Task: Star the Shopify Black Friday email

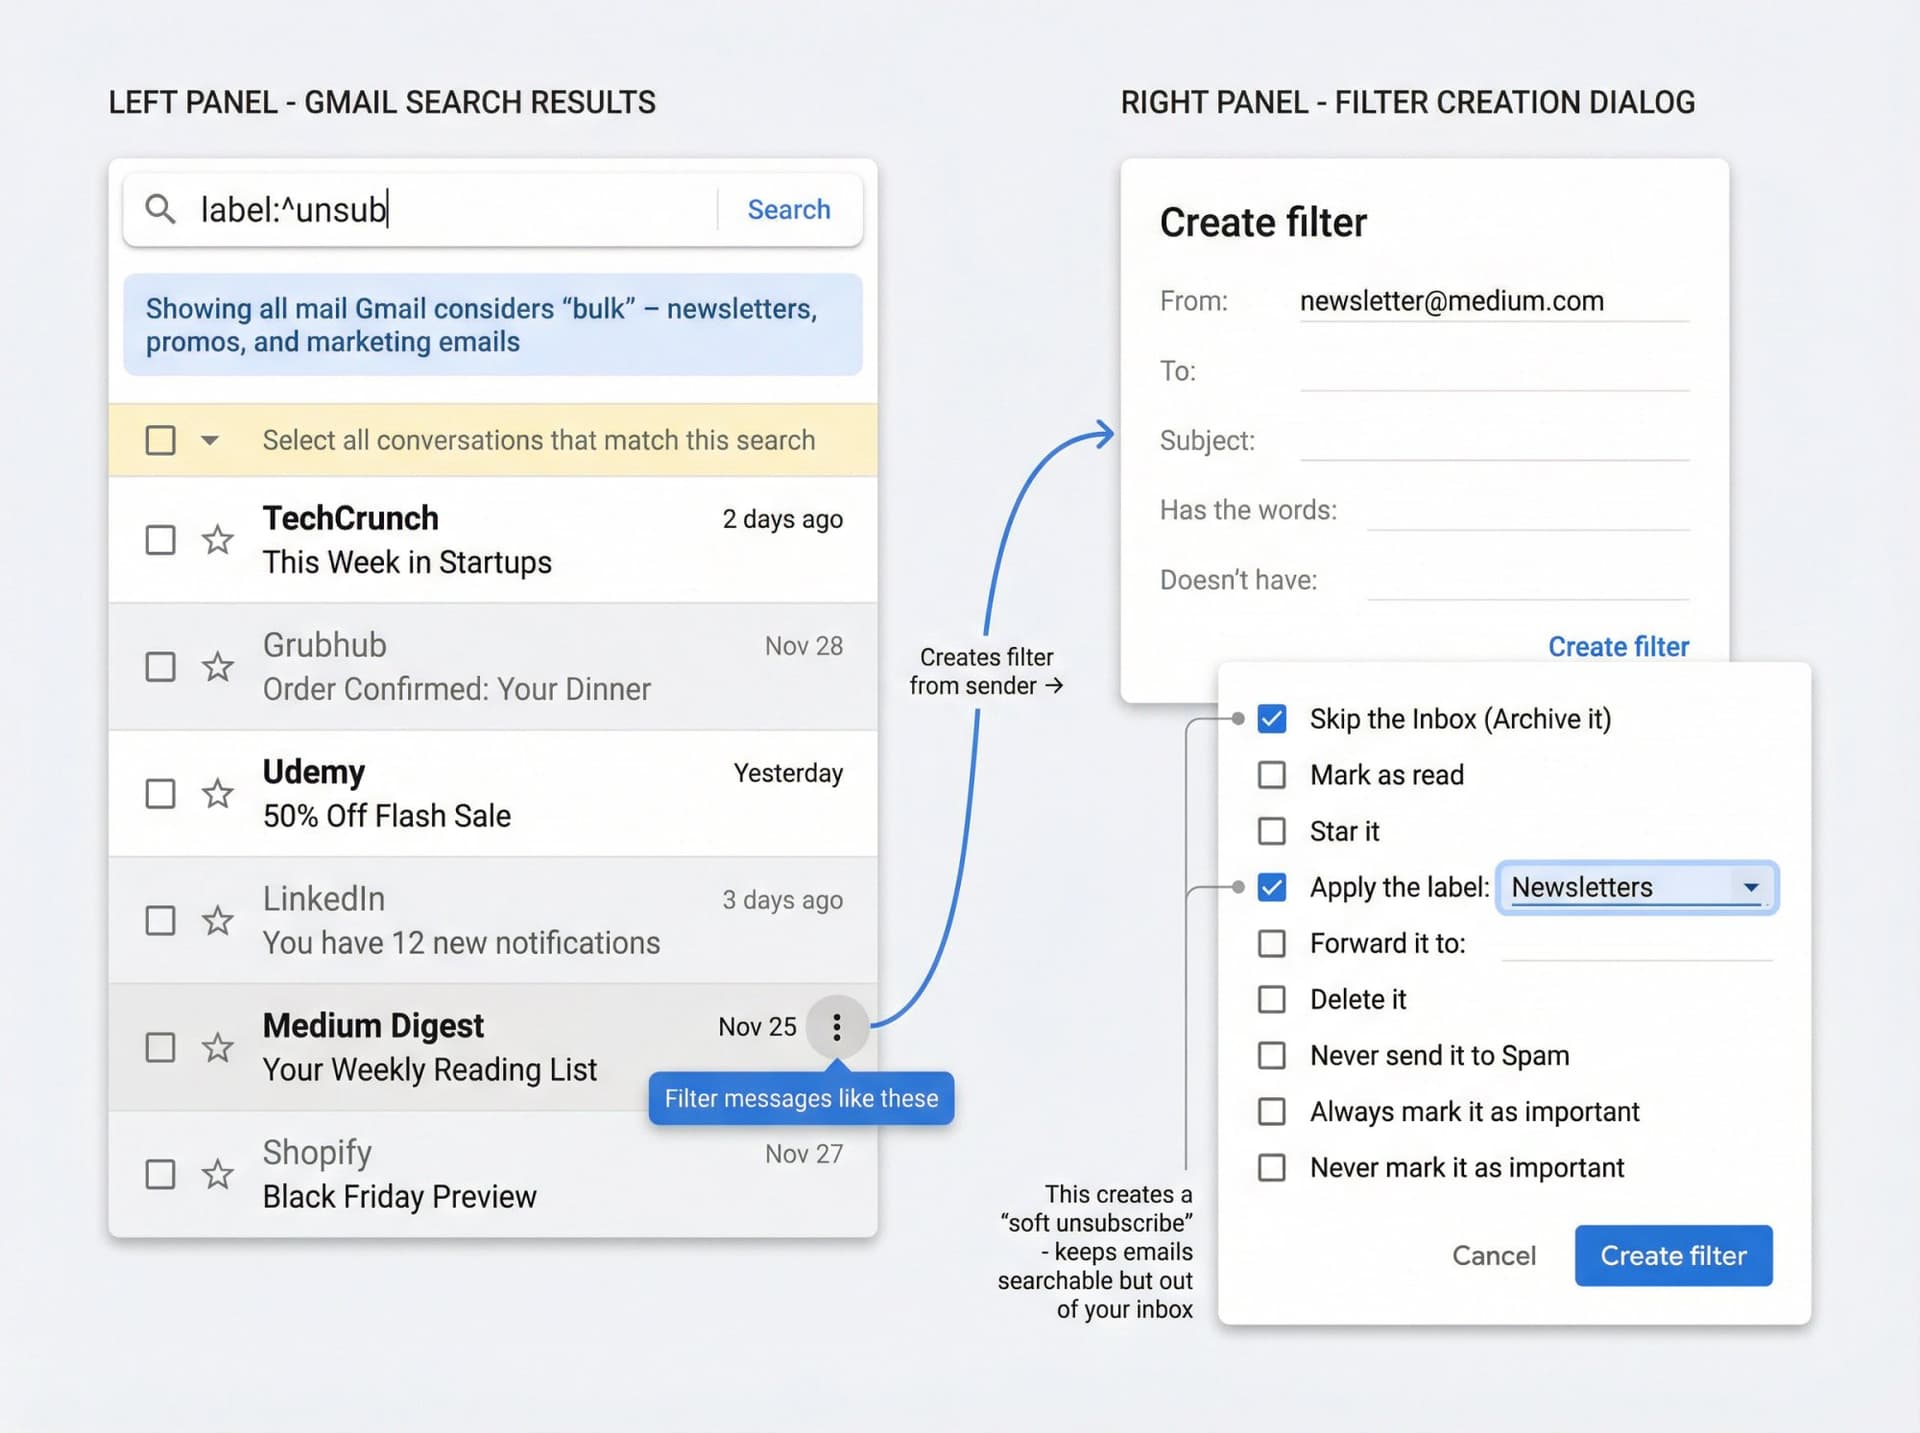Action: pos(218,1174)
